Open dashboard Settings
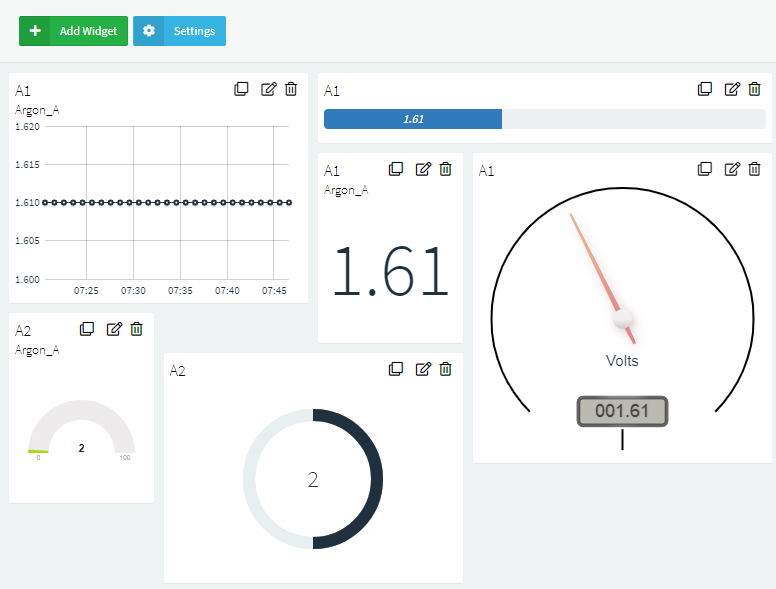This screenshot has height=589, width=776. pos(179,31)
